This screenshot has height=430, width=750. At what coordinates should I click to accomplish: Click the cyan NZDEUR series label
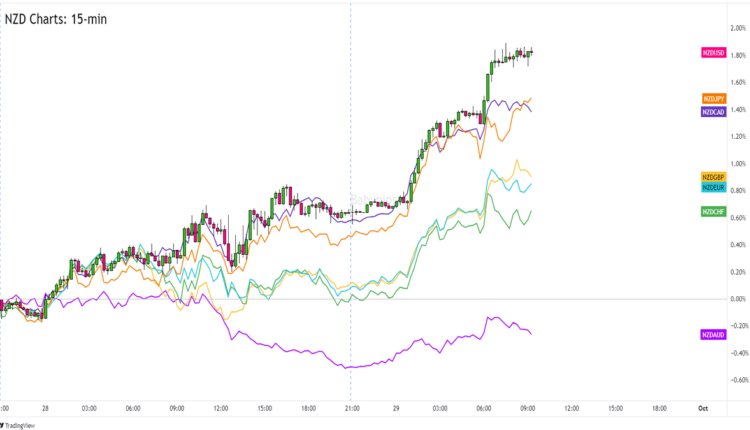coord(713,188)
